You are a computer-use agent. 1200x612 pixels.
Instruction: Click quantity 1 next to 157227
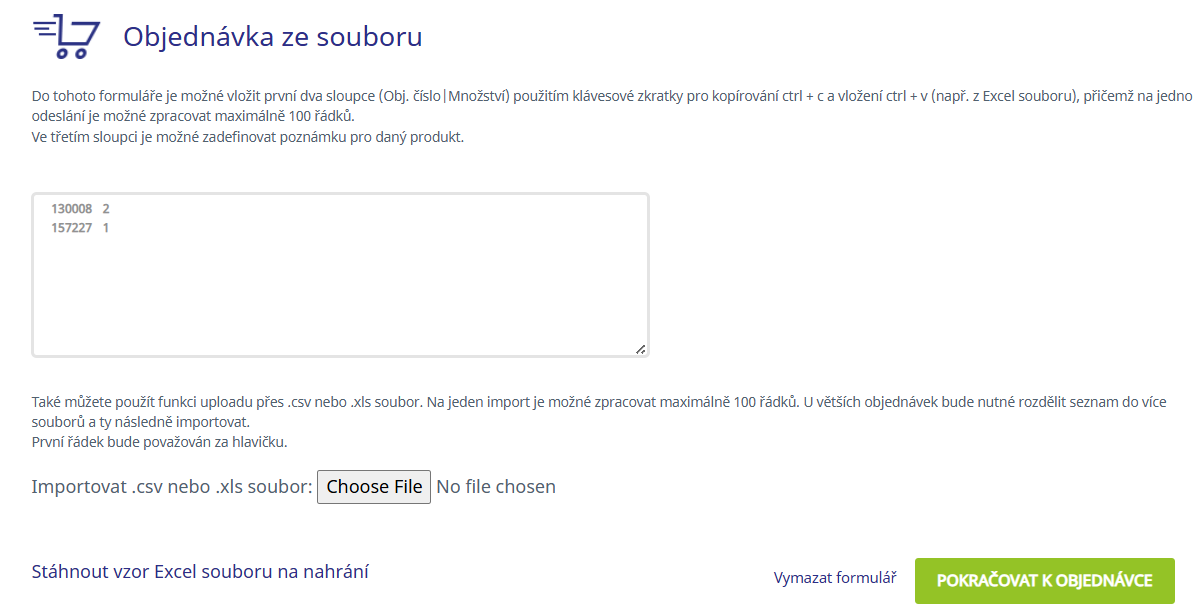coord(106,228)
